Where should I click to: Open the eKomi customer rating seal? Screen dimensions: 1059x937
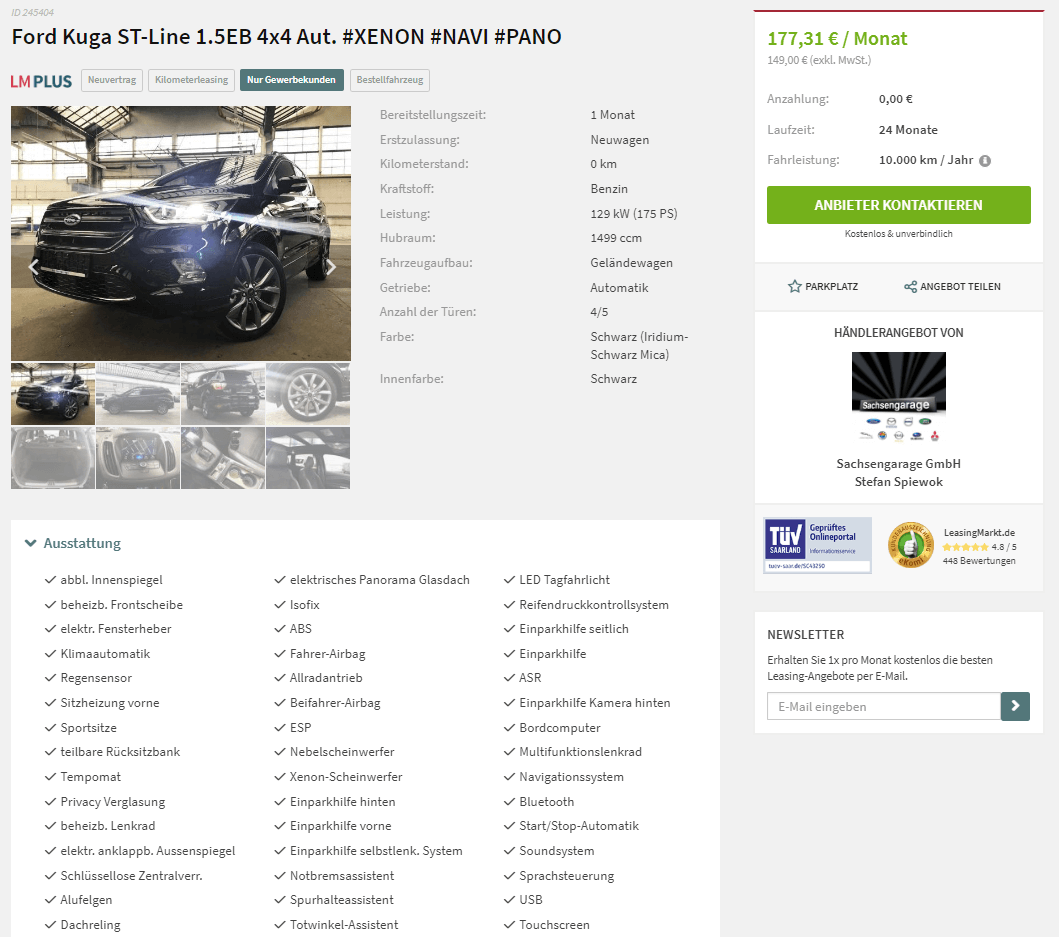[910, 545]
